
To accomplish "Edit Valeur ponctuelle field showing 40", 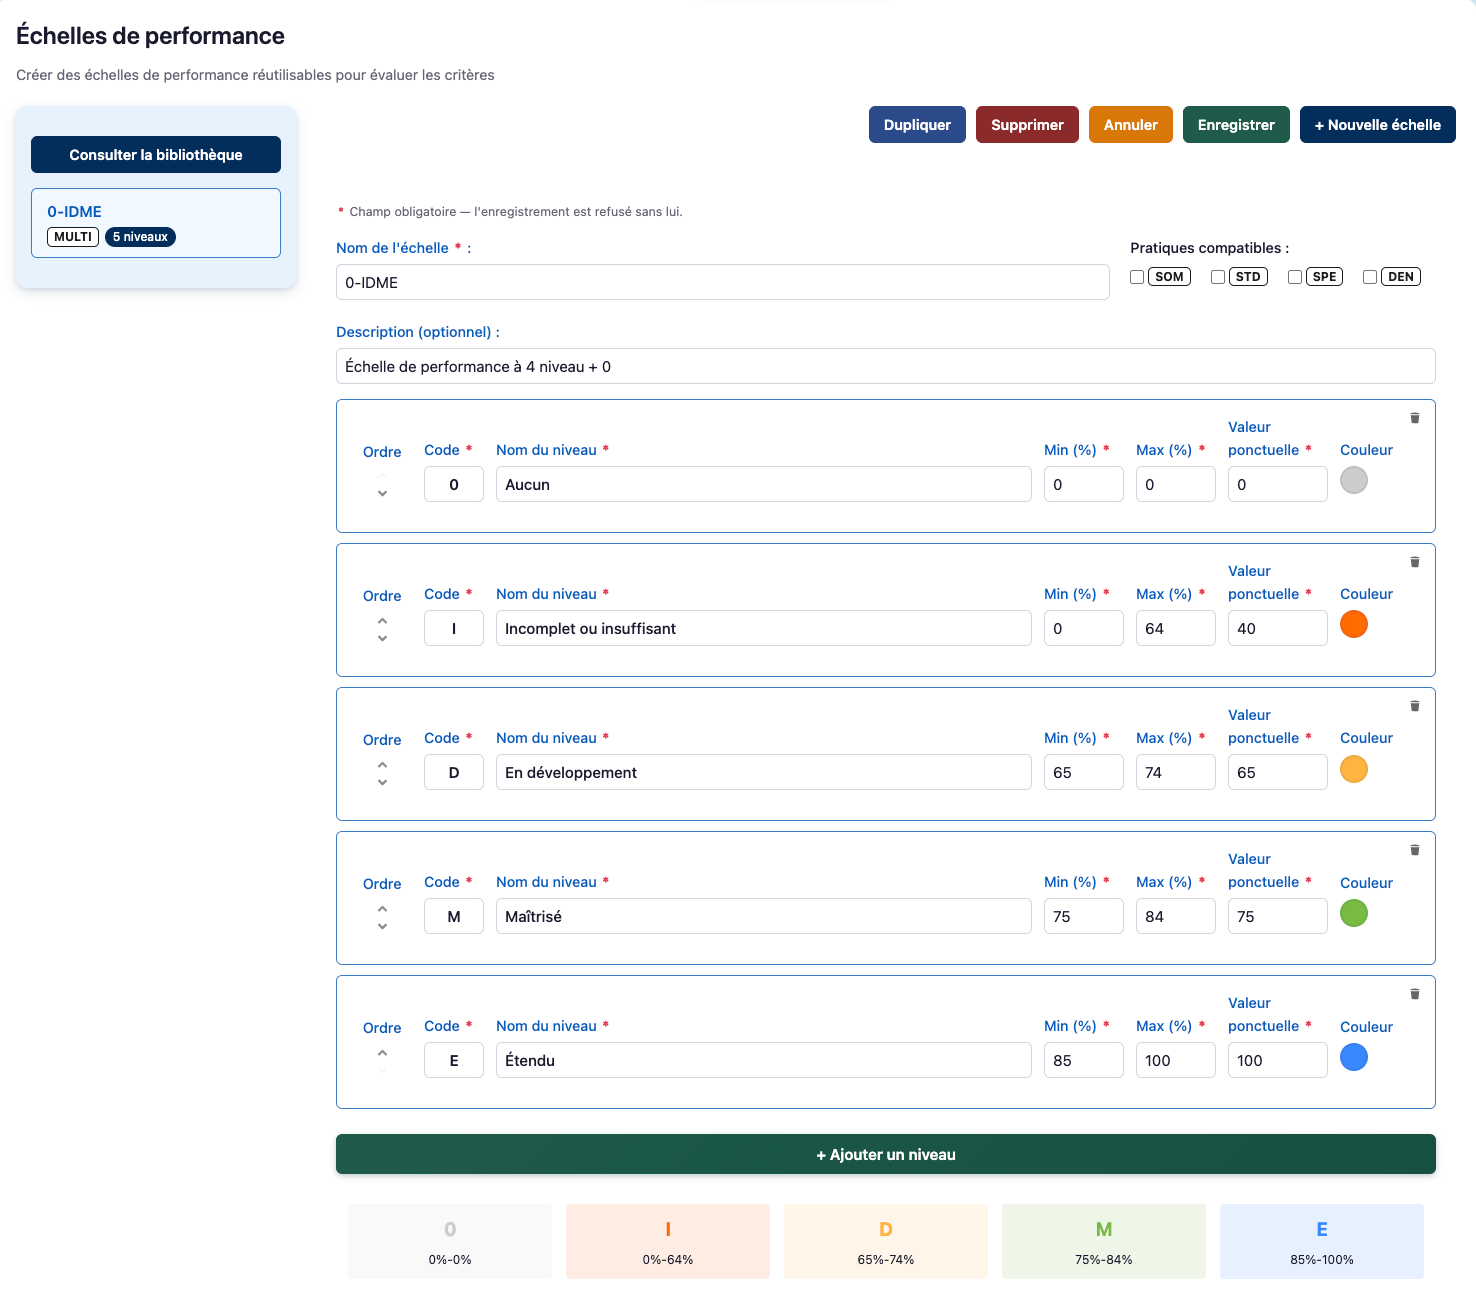I will click(1278, 628).
